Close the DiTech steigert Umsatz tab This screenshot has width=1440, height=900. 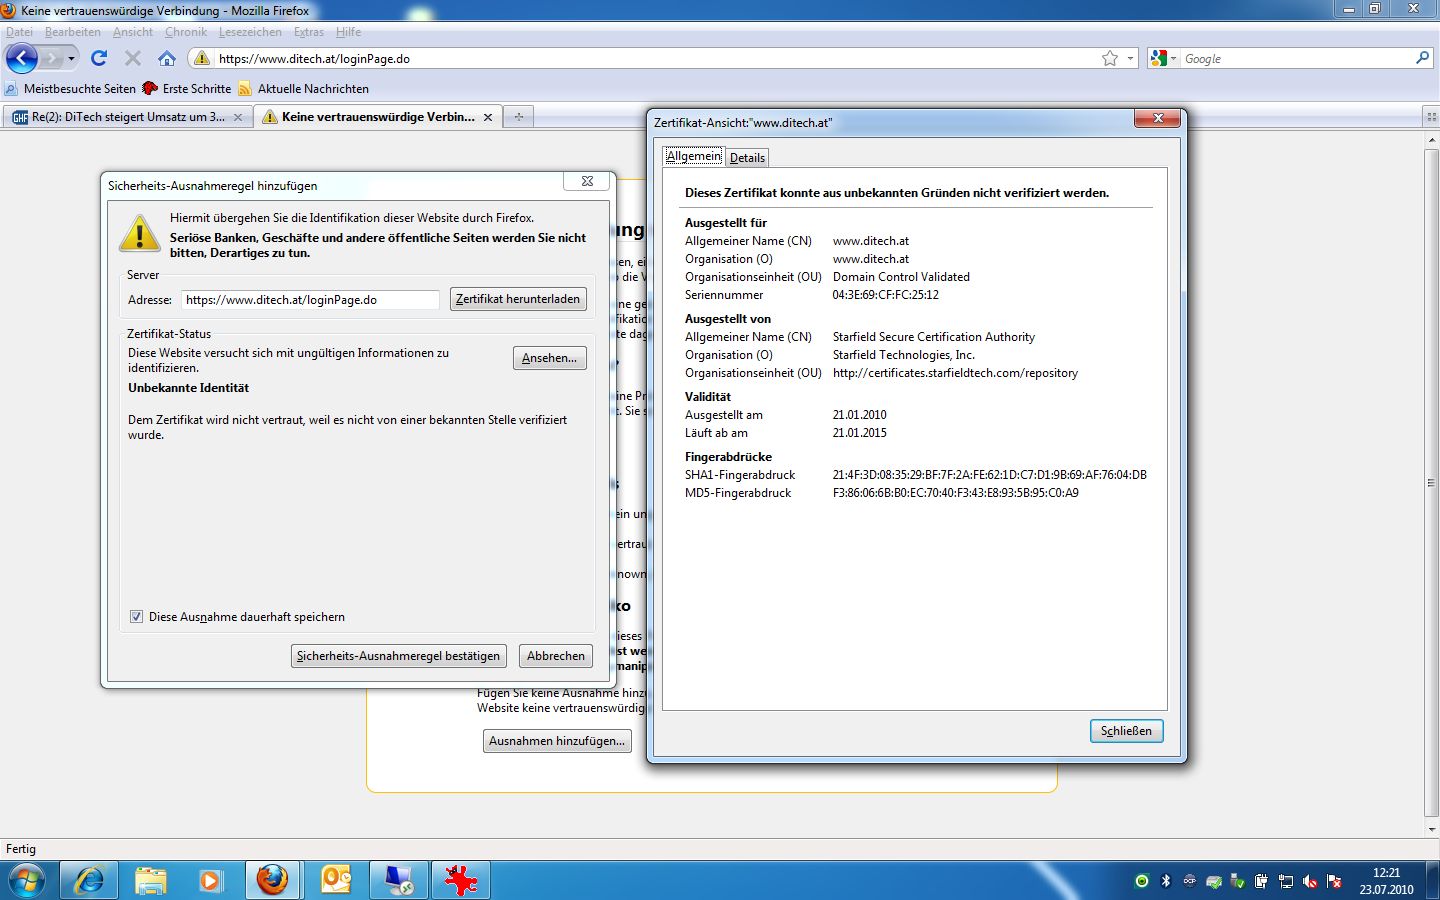tap(237, 117)
